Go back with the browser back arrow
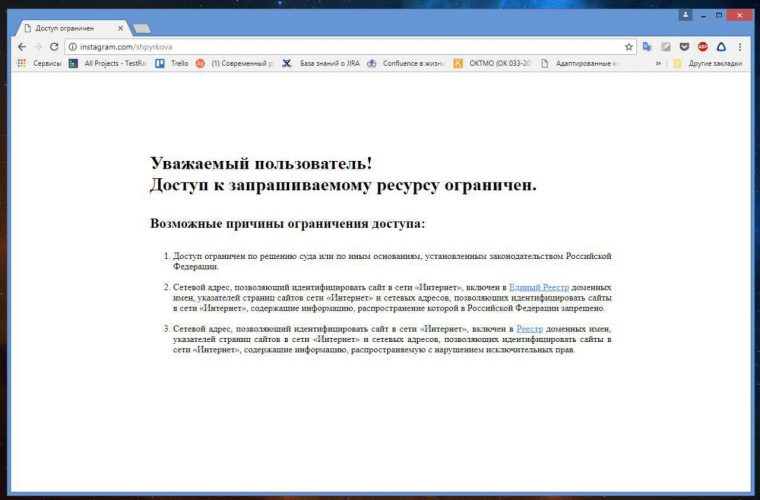The image size is (760, 500). pos(22,47)
